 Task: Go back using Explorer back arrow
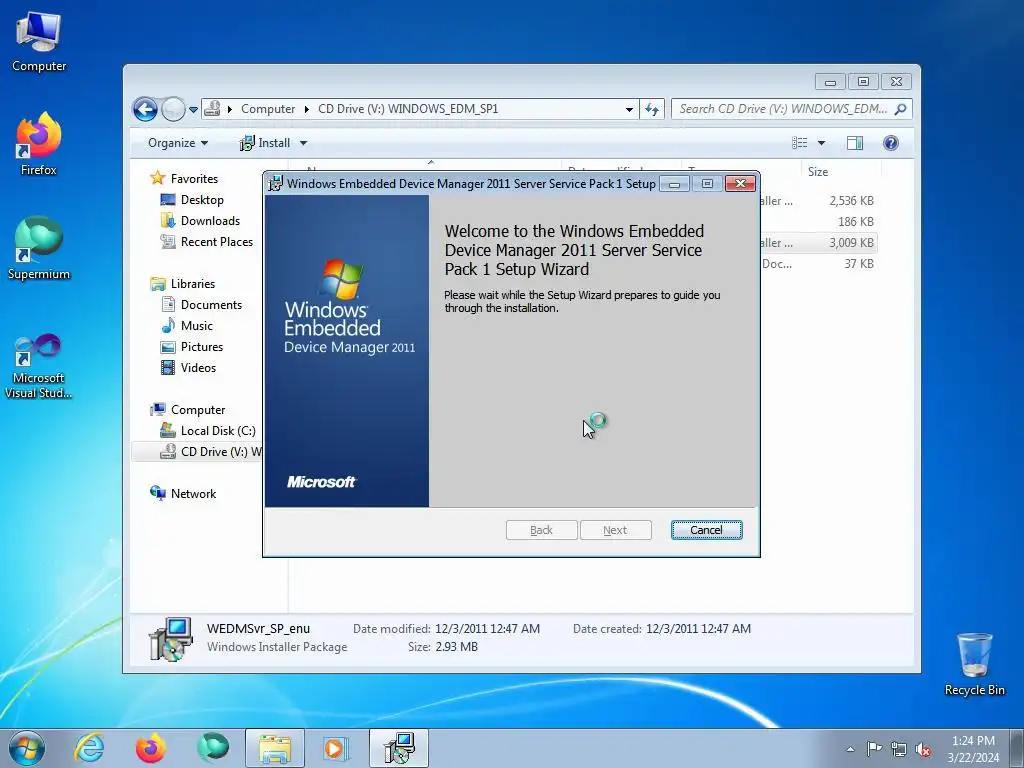145,109
